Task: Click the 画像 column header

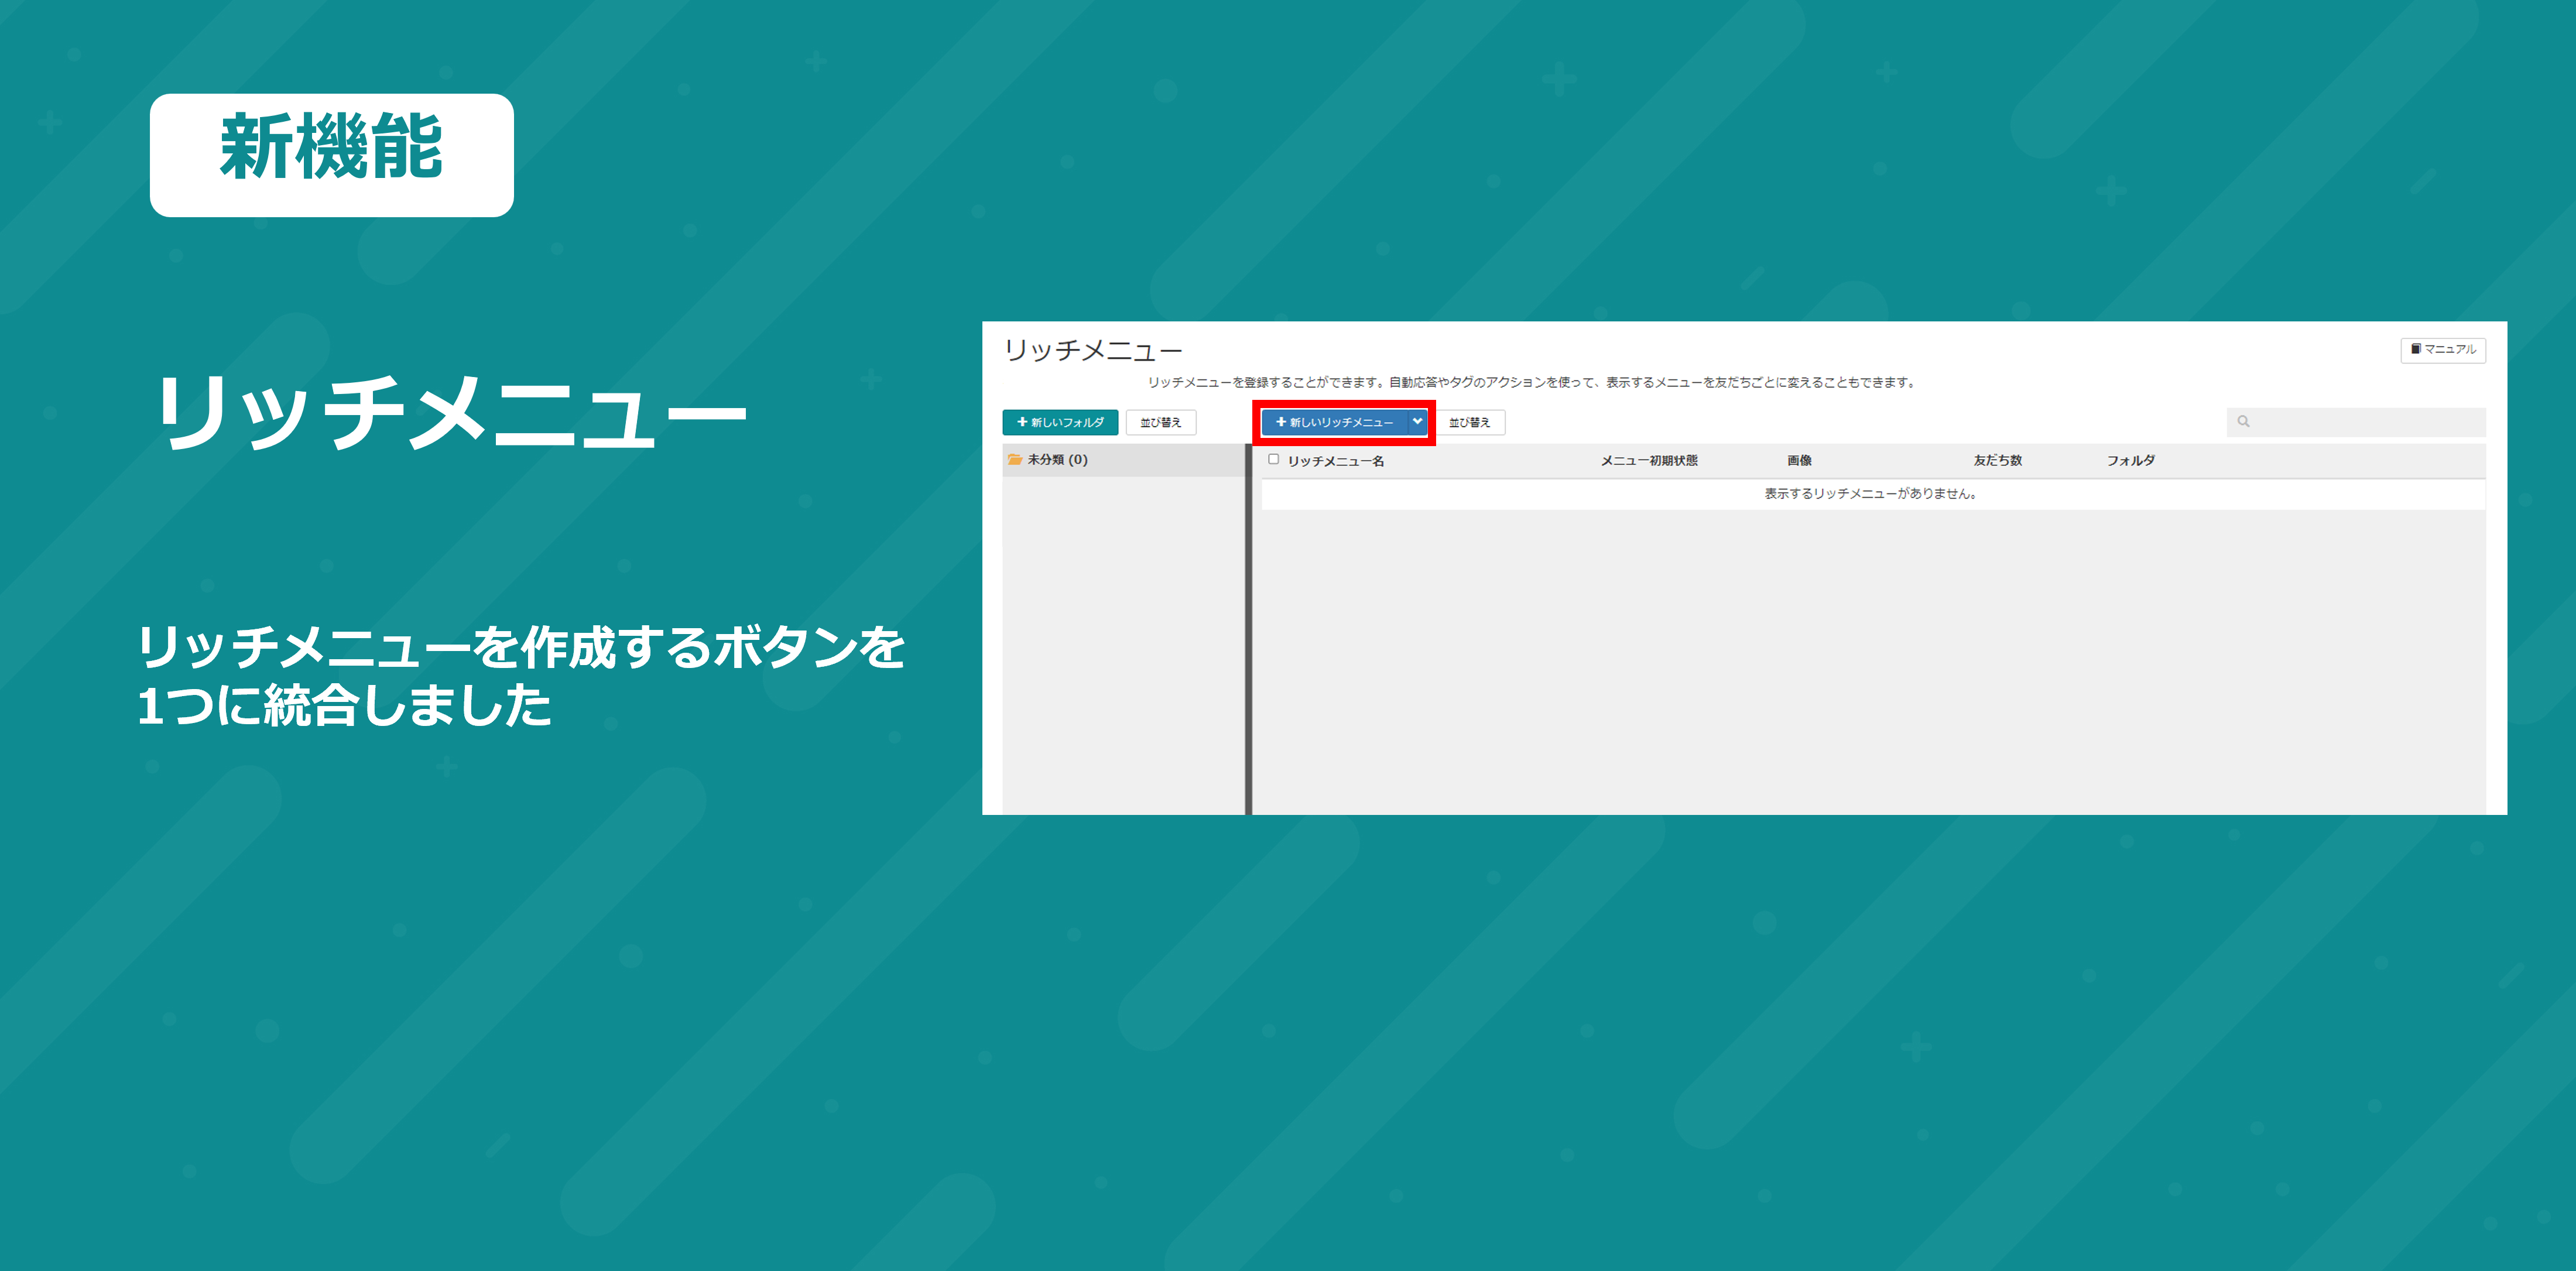Action: (1799, 461)
